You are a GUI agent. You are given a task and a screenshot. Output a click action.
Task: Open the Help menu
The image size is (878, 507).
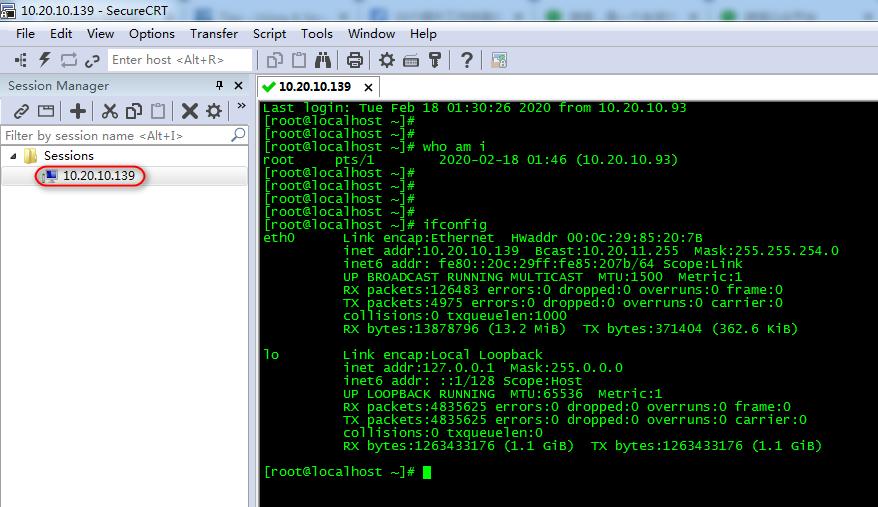tap(423, 34)
